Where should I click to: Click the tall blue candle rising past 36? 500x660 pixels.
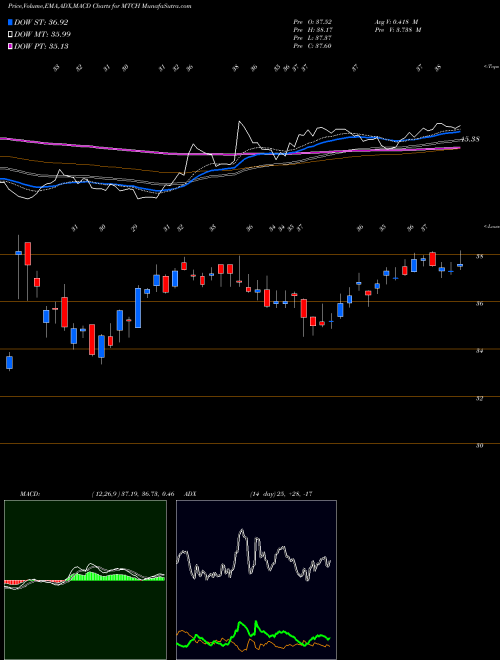138,308
